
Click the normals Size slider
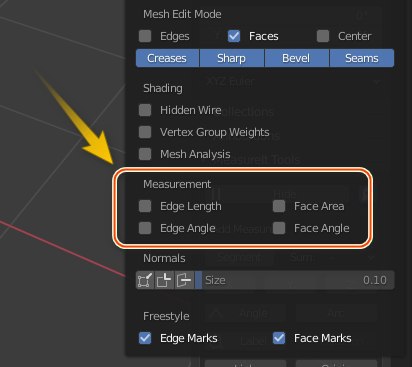pos(295,280)
